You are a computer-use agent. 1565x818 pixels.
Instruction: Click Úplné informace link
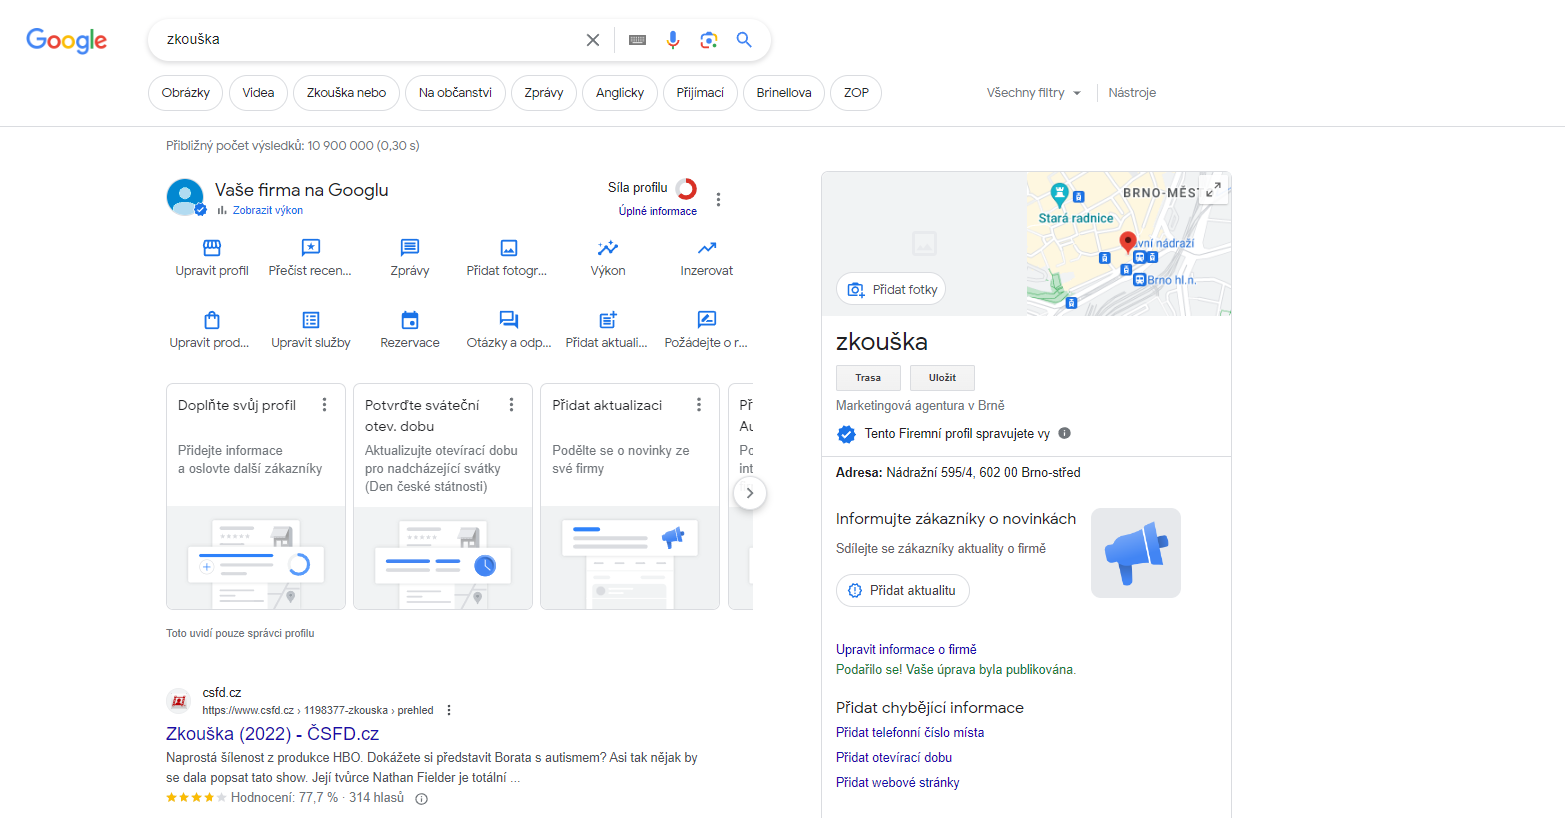[658, 211]
